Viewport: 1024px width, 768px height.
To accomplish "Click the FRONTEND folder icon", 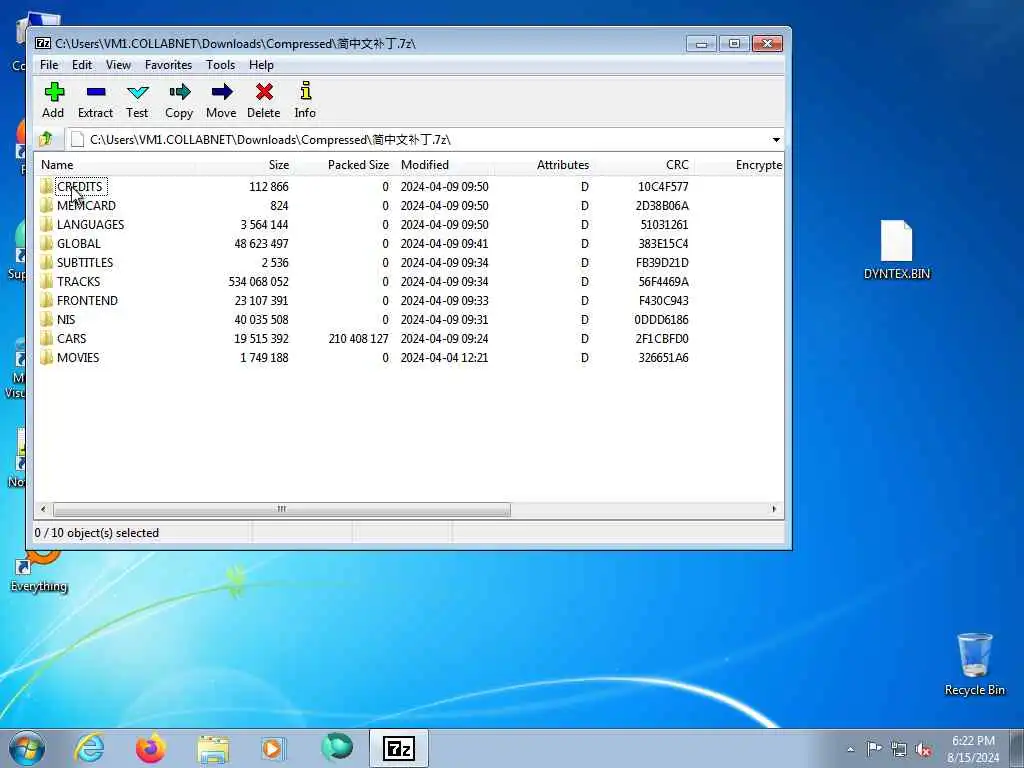I will tap(46, 300).
